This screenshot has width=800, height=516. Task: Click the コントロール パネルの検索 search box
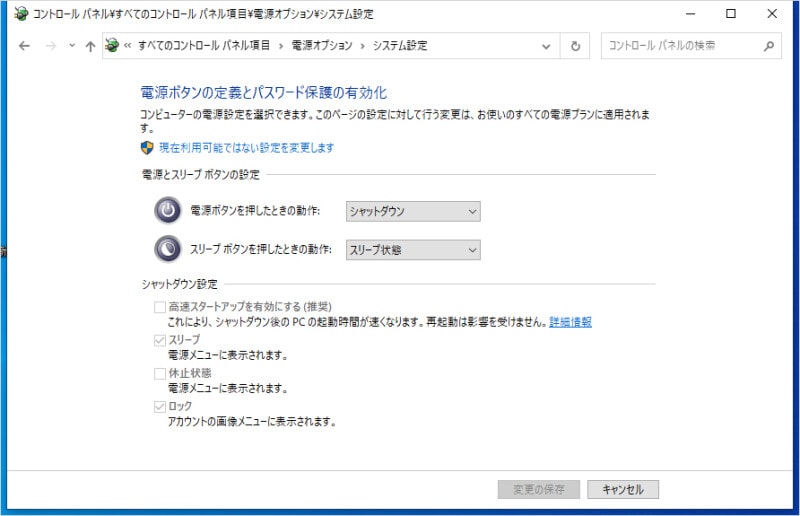coord(691,46)
